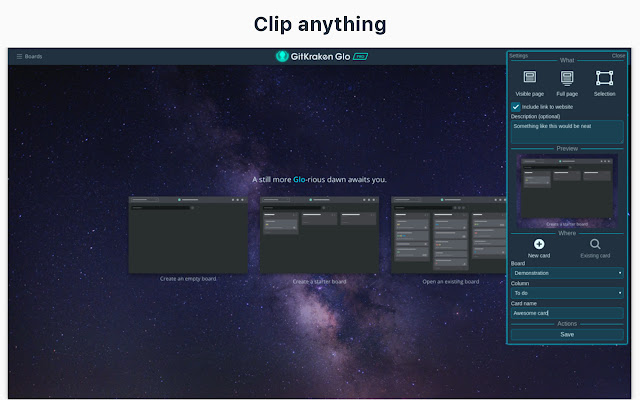Click the 'New card' label
Viewport: 640px width, 400px height.
click(539, 256)
